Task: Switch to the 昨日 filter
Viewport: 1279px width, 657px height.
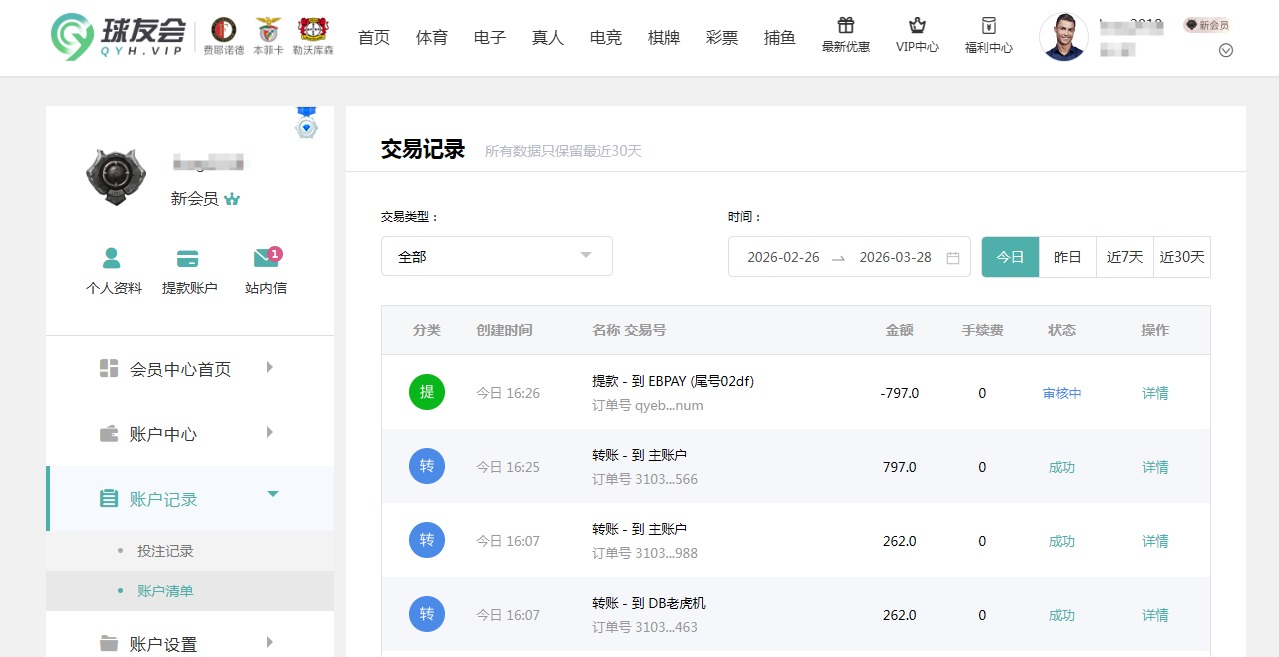Action: pos(1067,257)
